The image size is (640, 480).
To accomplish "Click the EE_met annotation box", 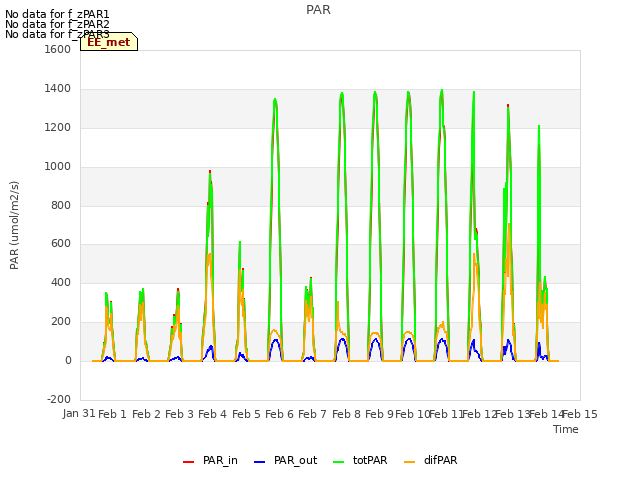I will click(109, 42).
